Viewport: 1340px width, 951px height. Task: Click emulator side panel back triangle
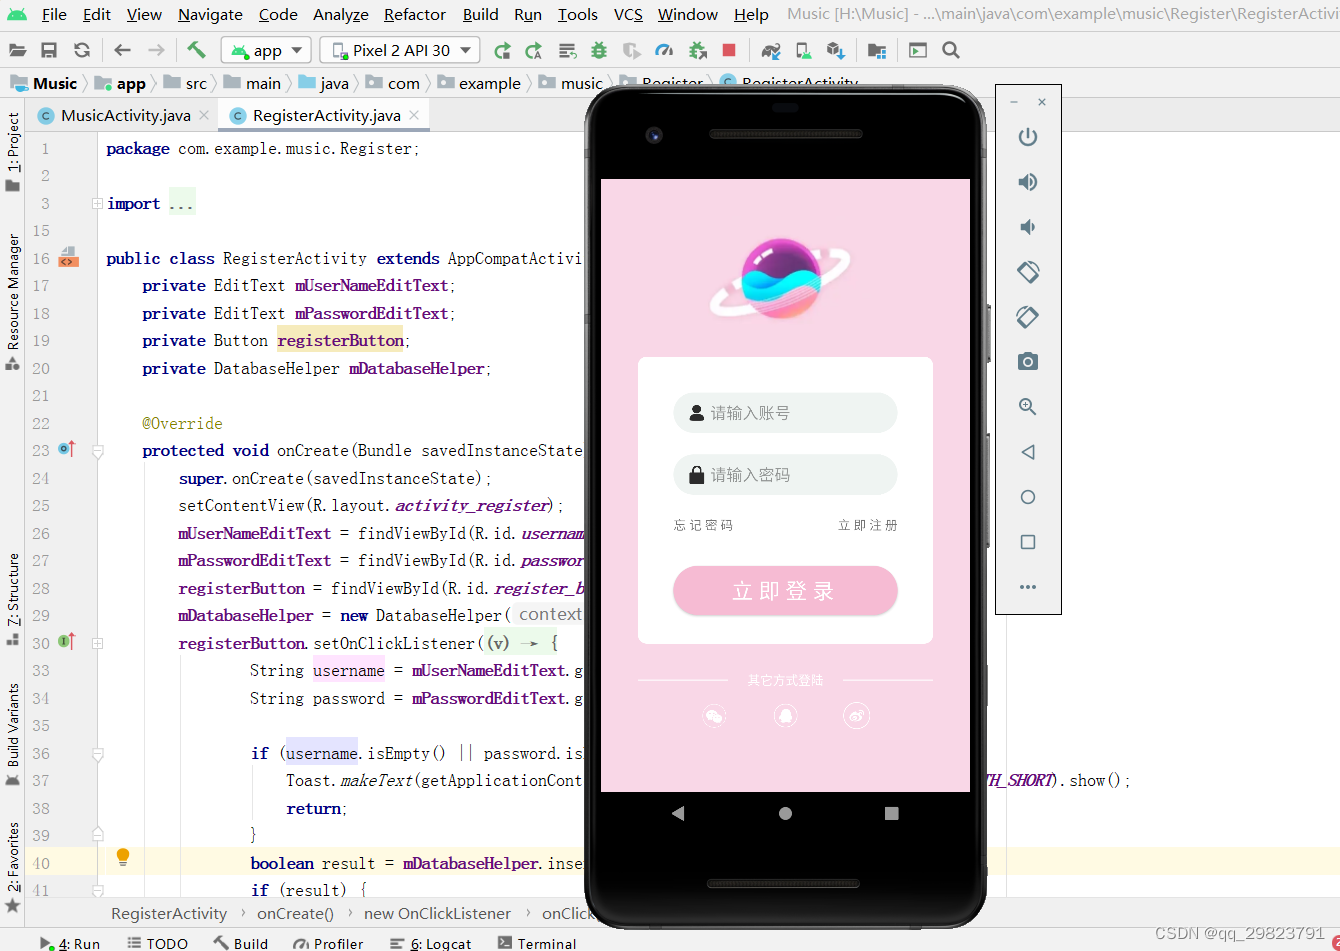(x=1028, y=452)
